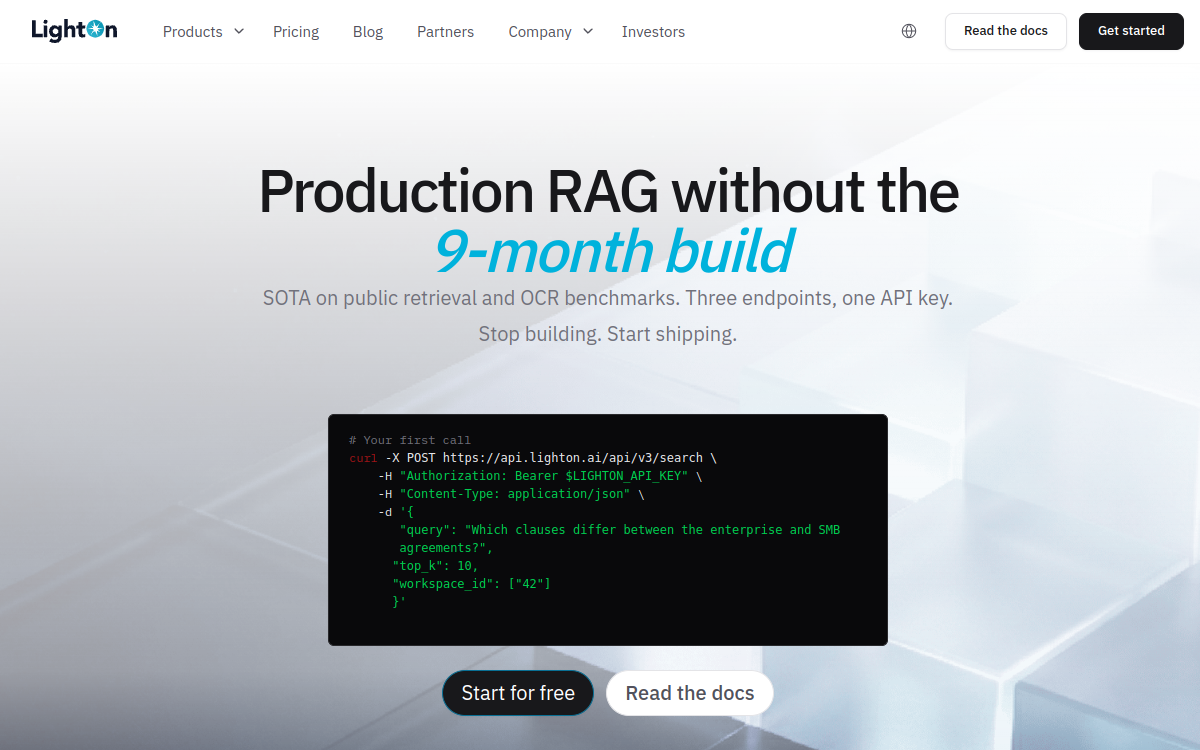This screenshot has height=750, width=1200.
Task: Click Read the docs below the code block
Action: click(690, 693)
